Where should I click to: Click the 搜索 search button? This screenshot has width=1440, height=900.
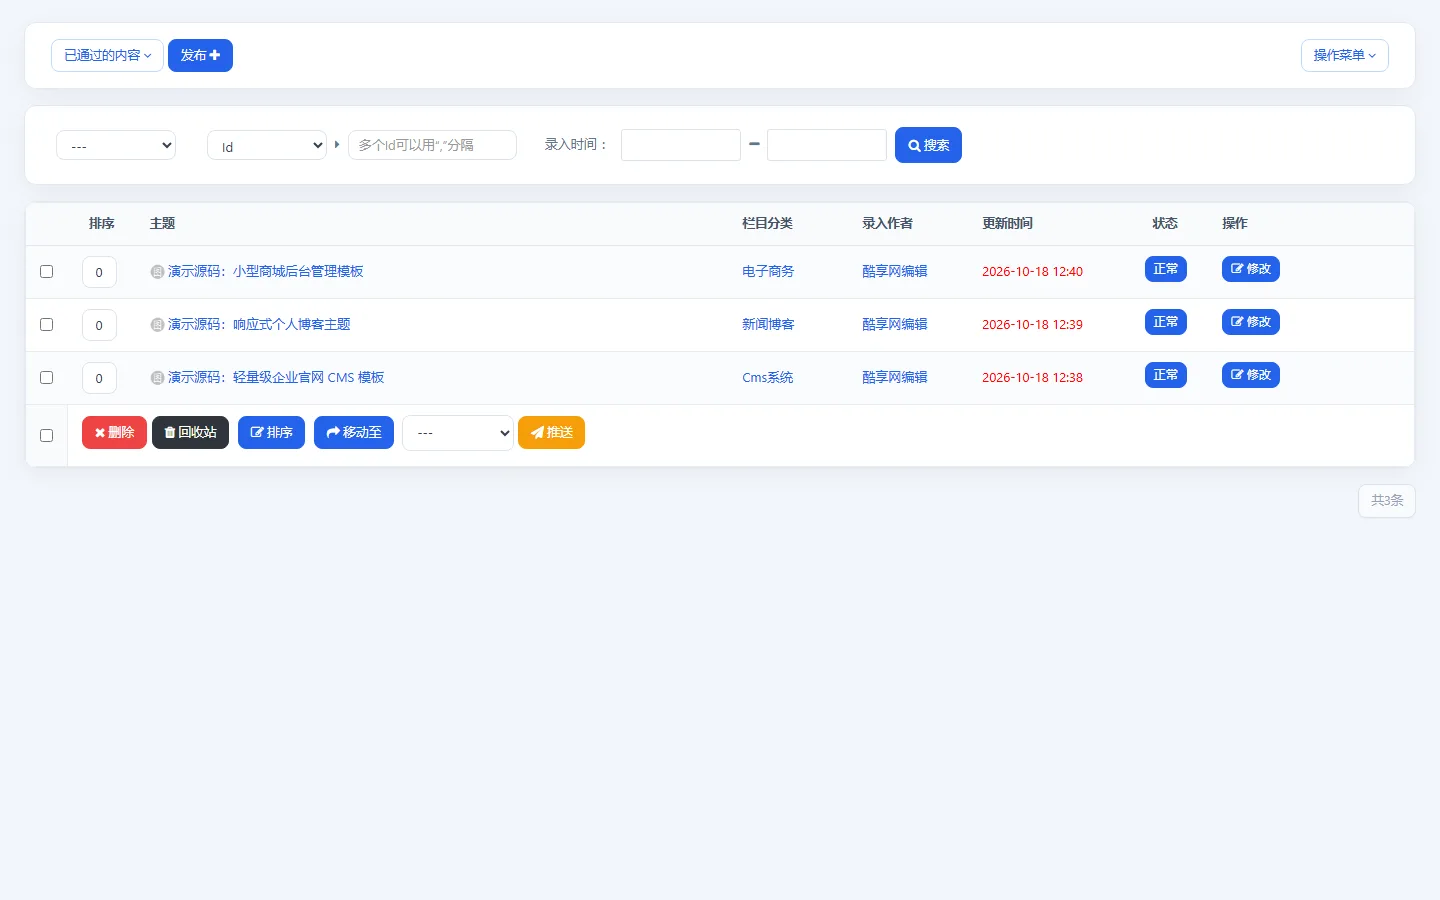click(928, 145)
